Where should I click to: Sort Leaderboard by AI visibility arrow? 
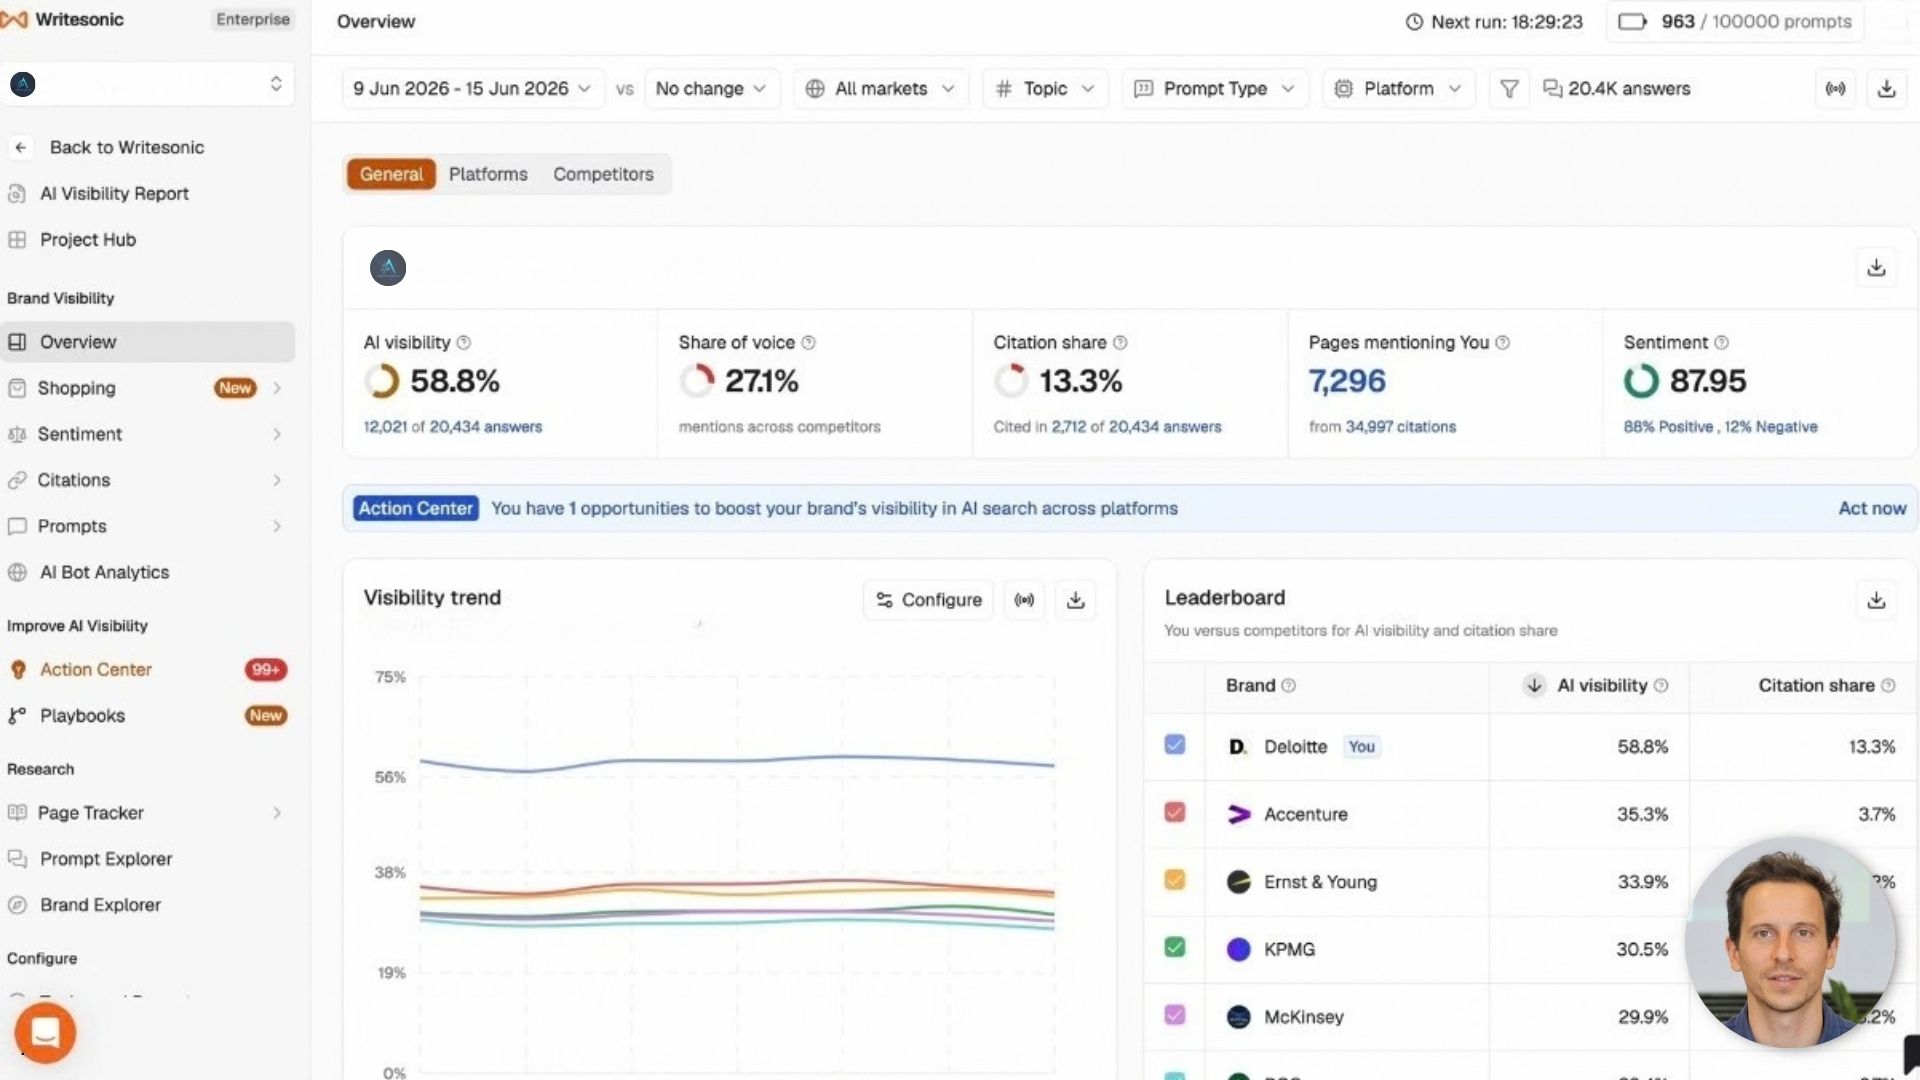pyautogui.click(x=1534, y=686)
